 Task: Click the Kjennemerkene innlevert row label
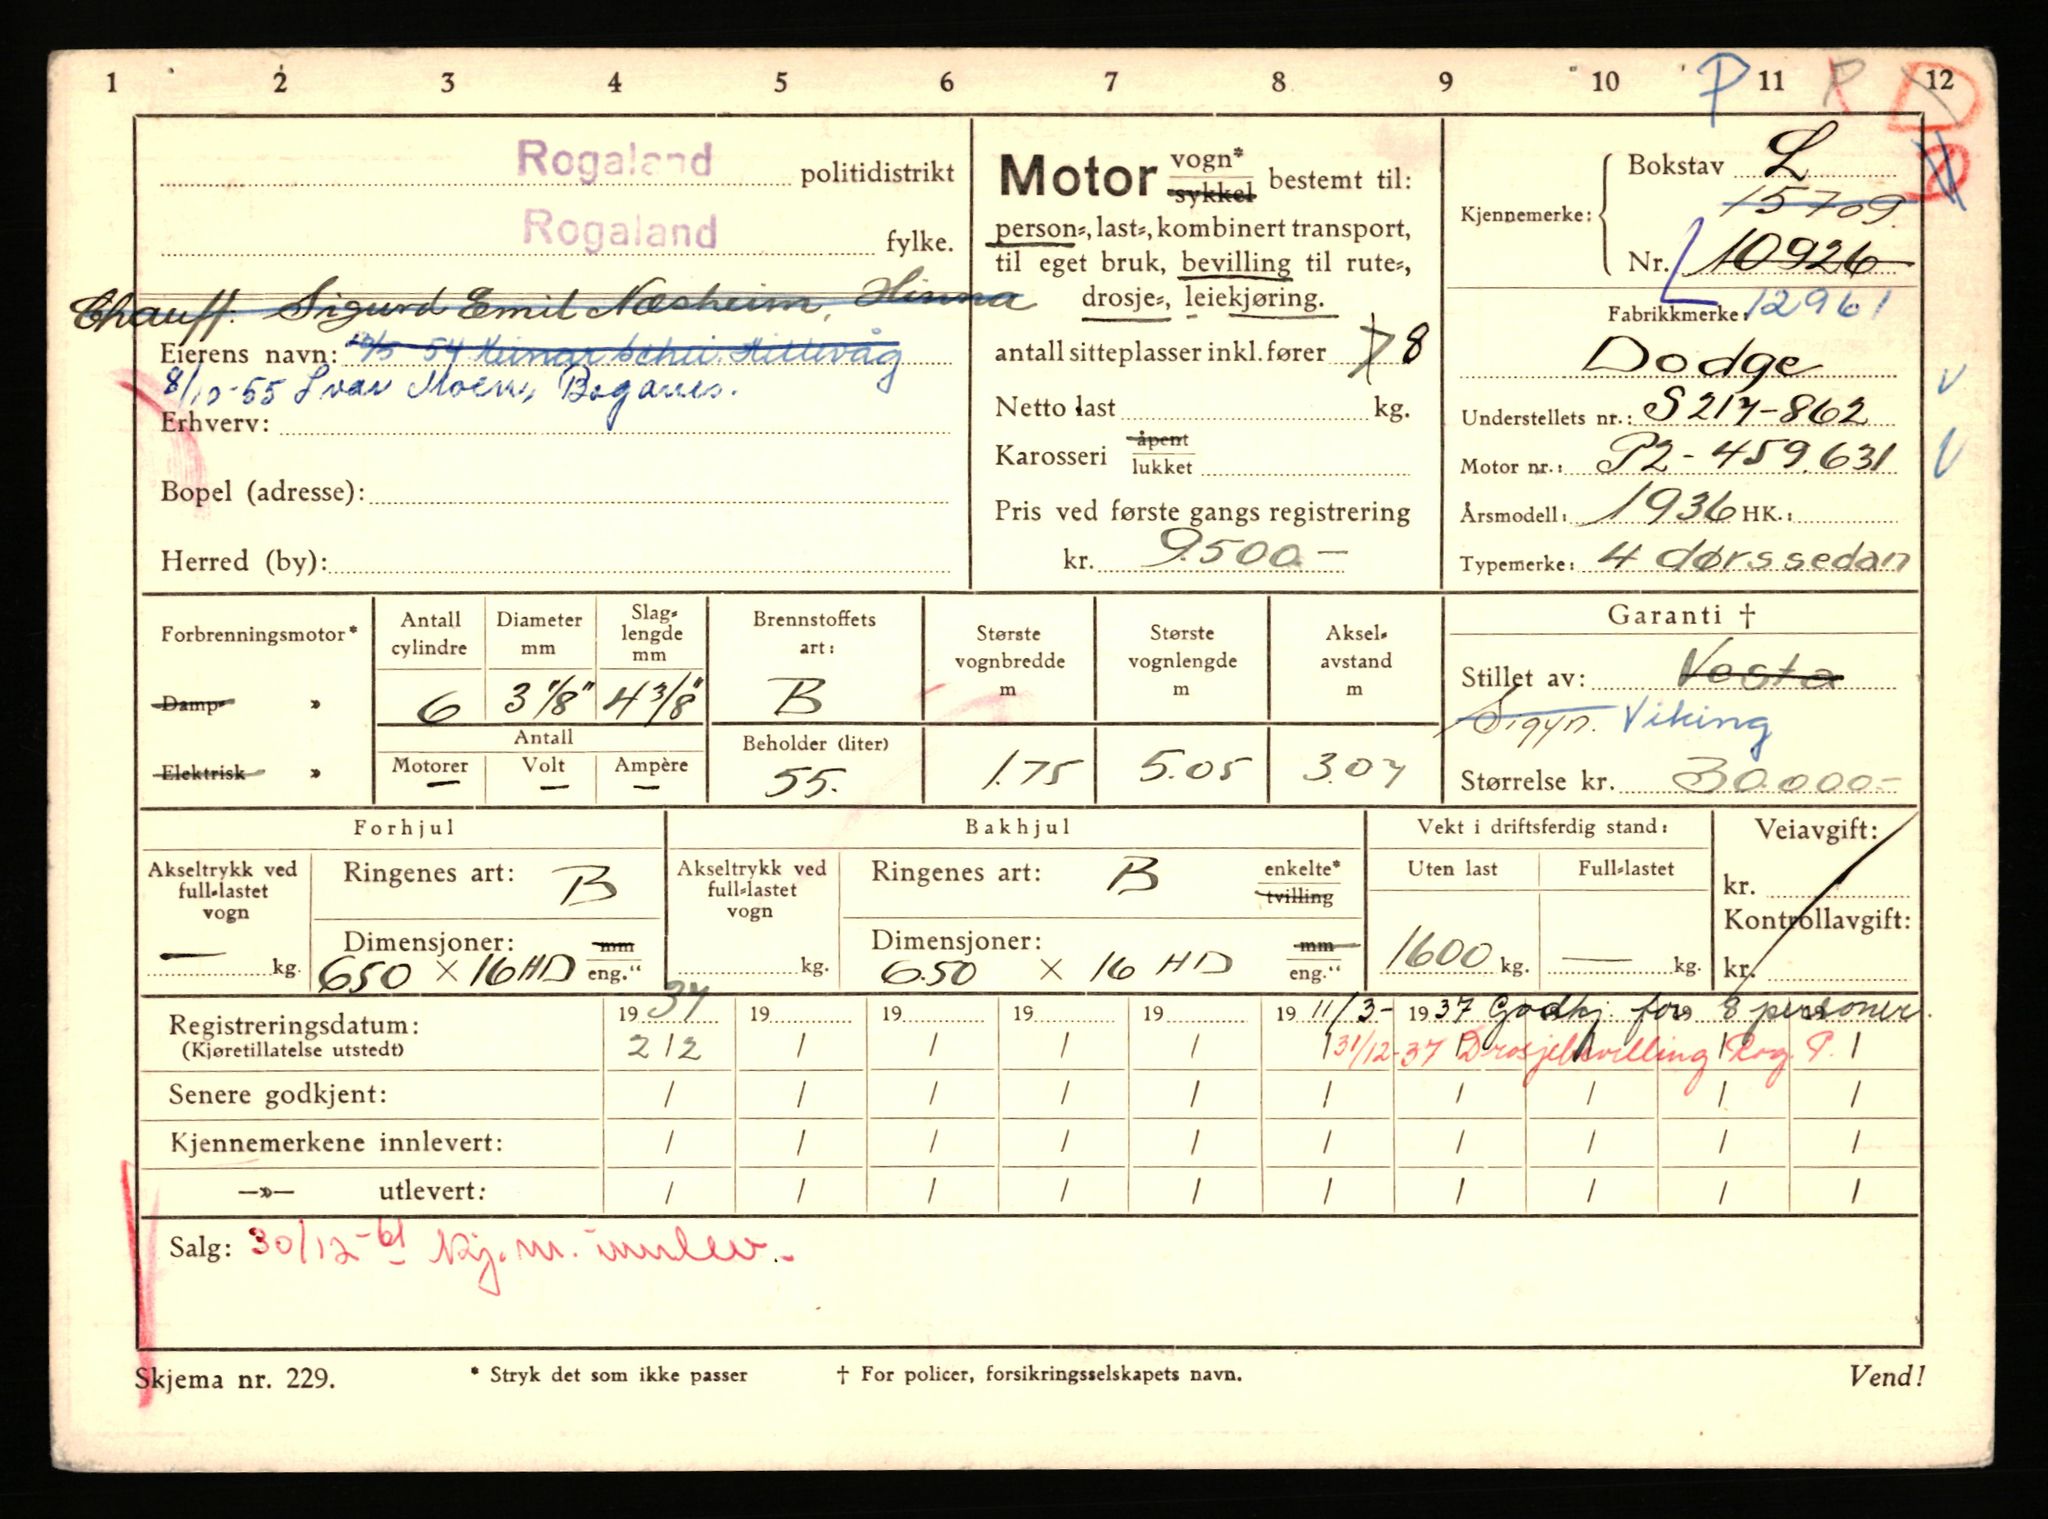tap(336, 1143)
